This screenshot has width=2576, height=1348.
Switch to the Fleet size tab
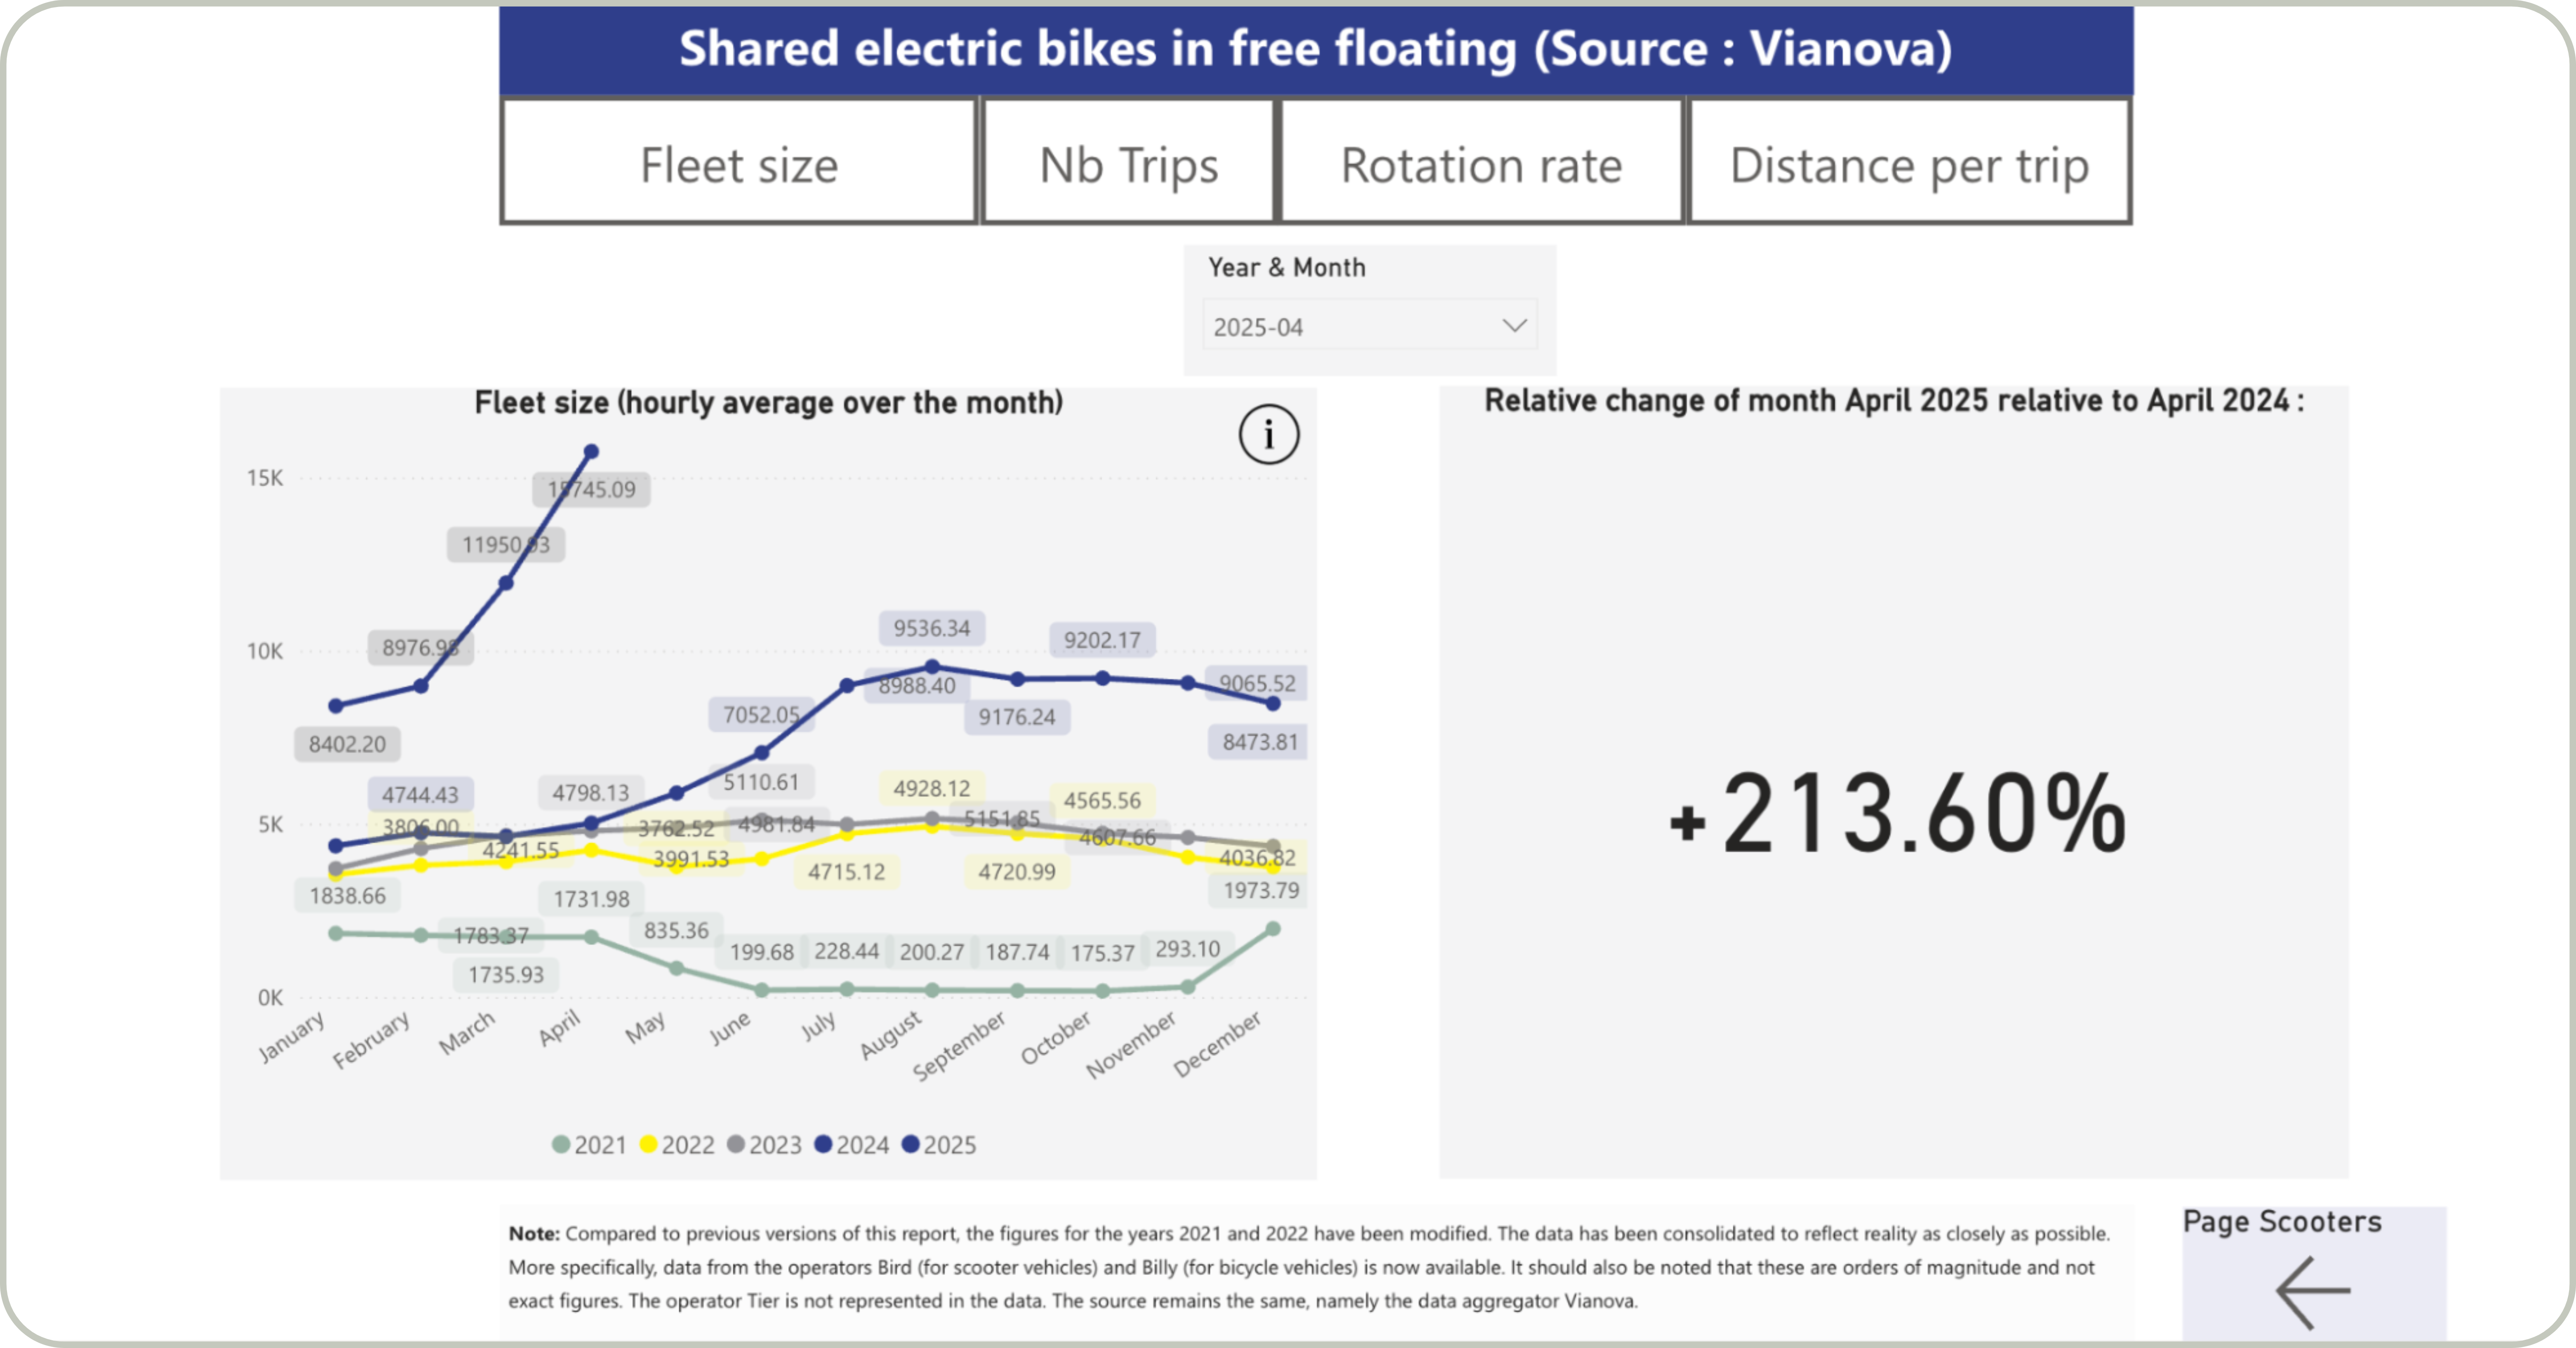(x=739, y=162)
